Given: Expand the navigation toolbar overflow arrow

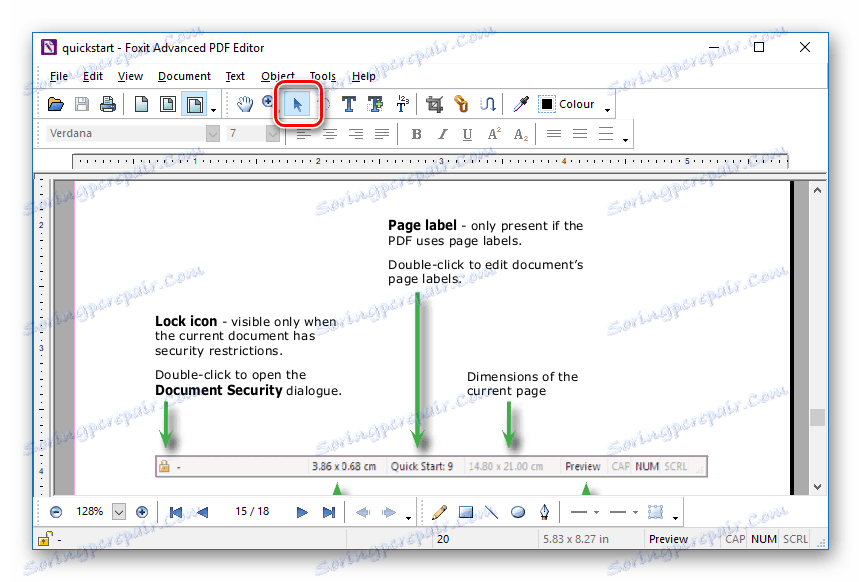Looking at the screenshot, I should [409, 518].
